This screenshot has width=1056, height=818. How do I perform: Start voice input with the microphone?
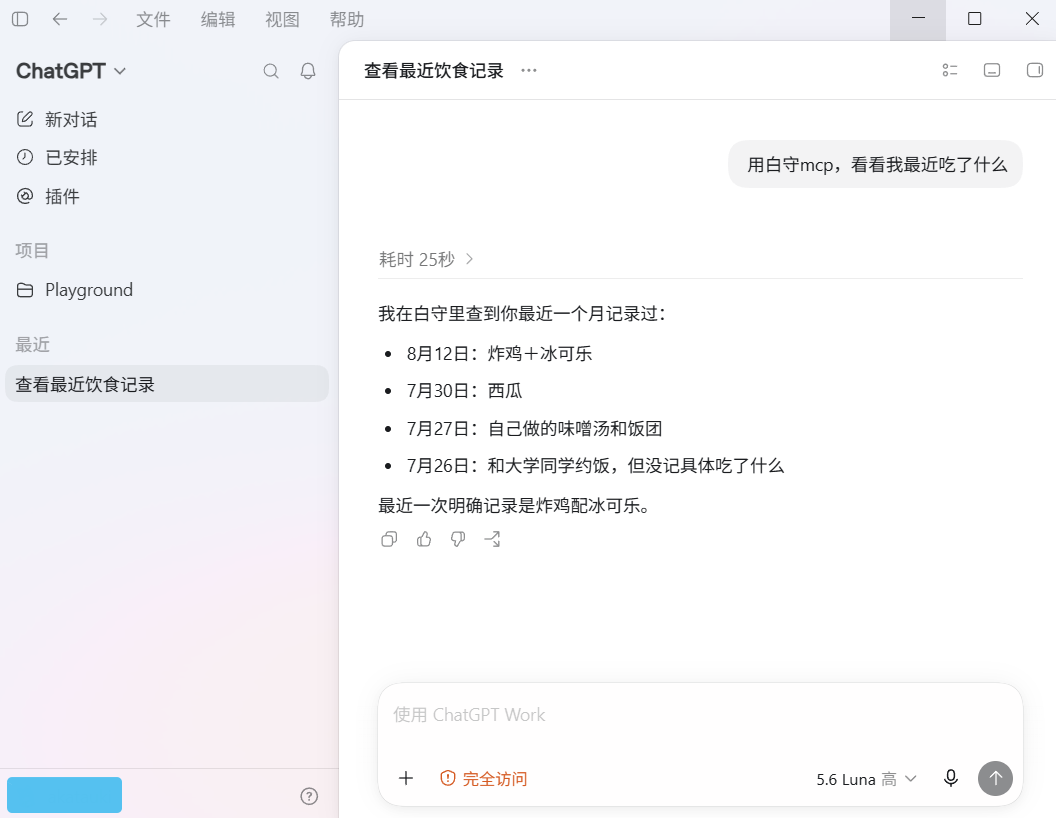click(951, 778)
